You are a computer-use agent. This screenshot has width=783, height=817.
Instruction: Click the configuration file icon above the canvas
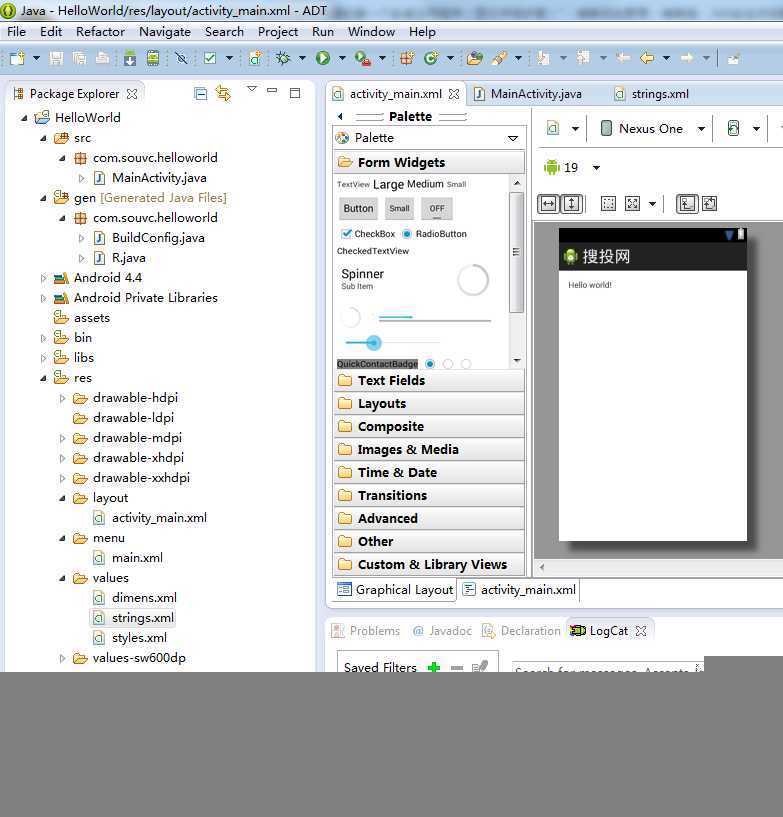tap(553, 128)
